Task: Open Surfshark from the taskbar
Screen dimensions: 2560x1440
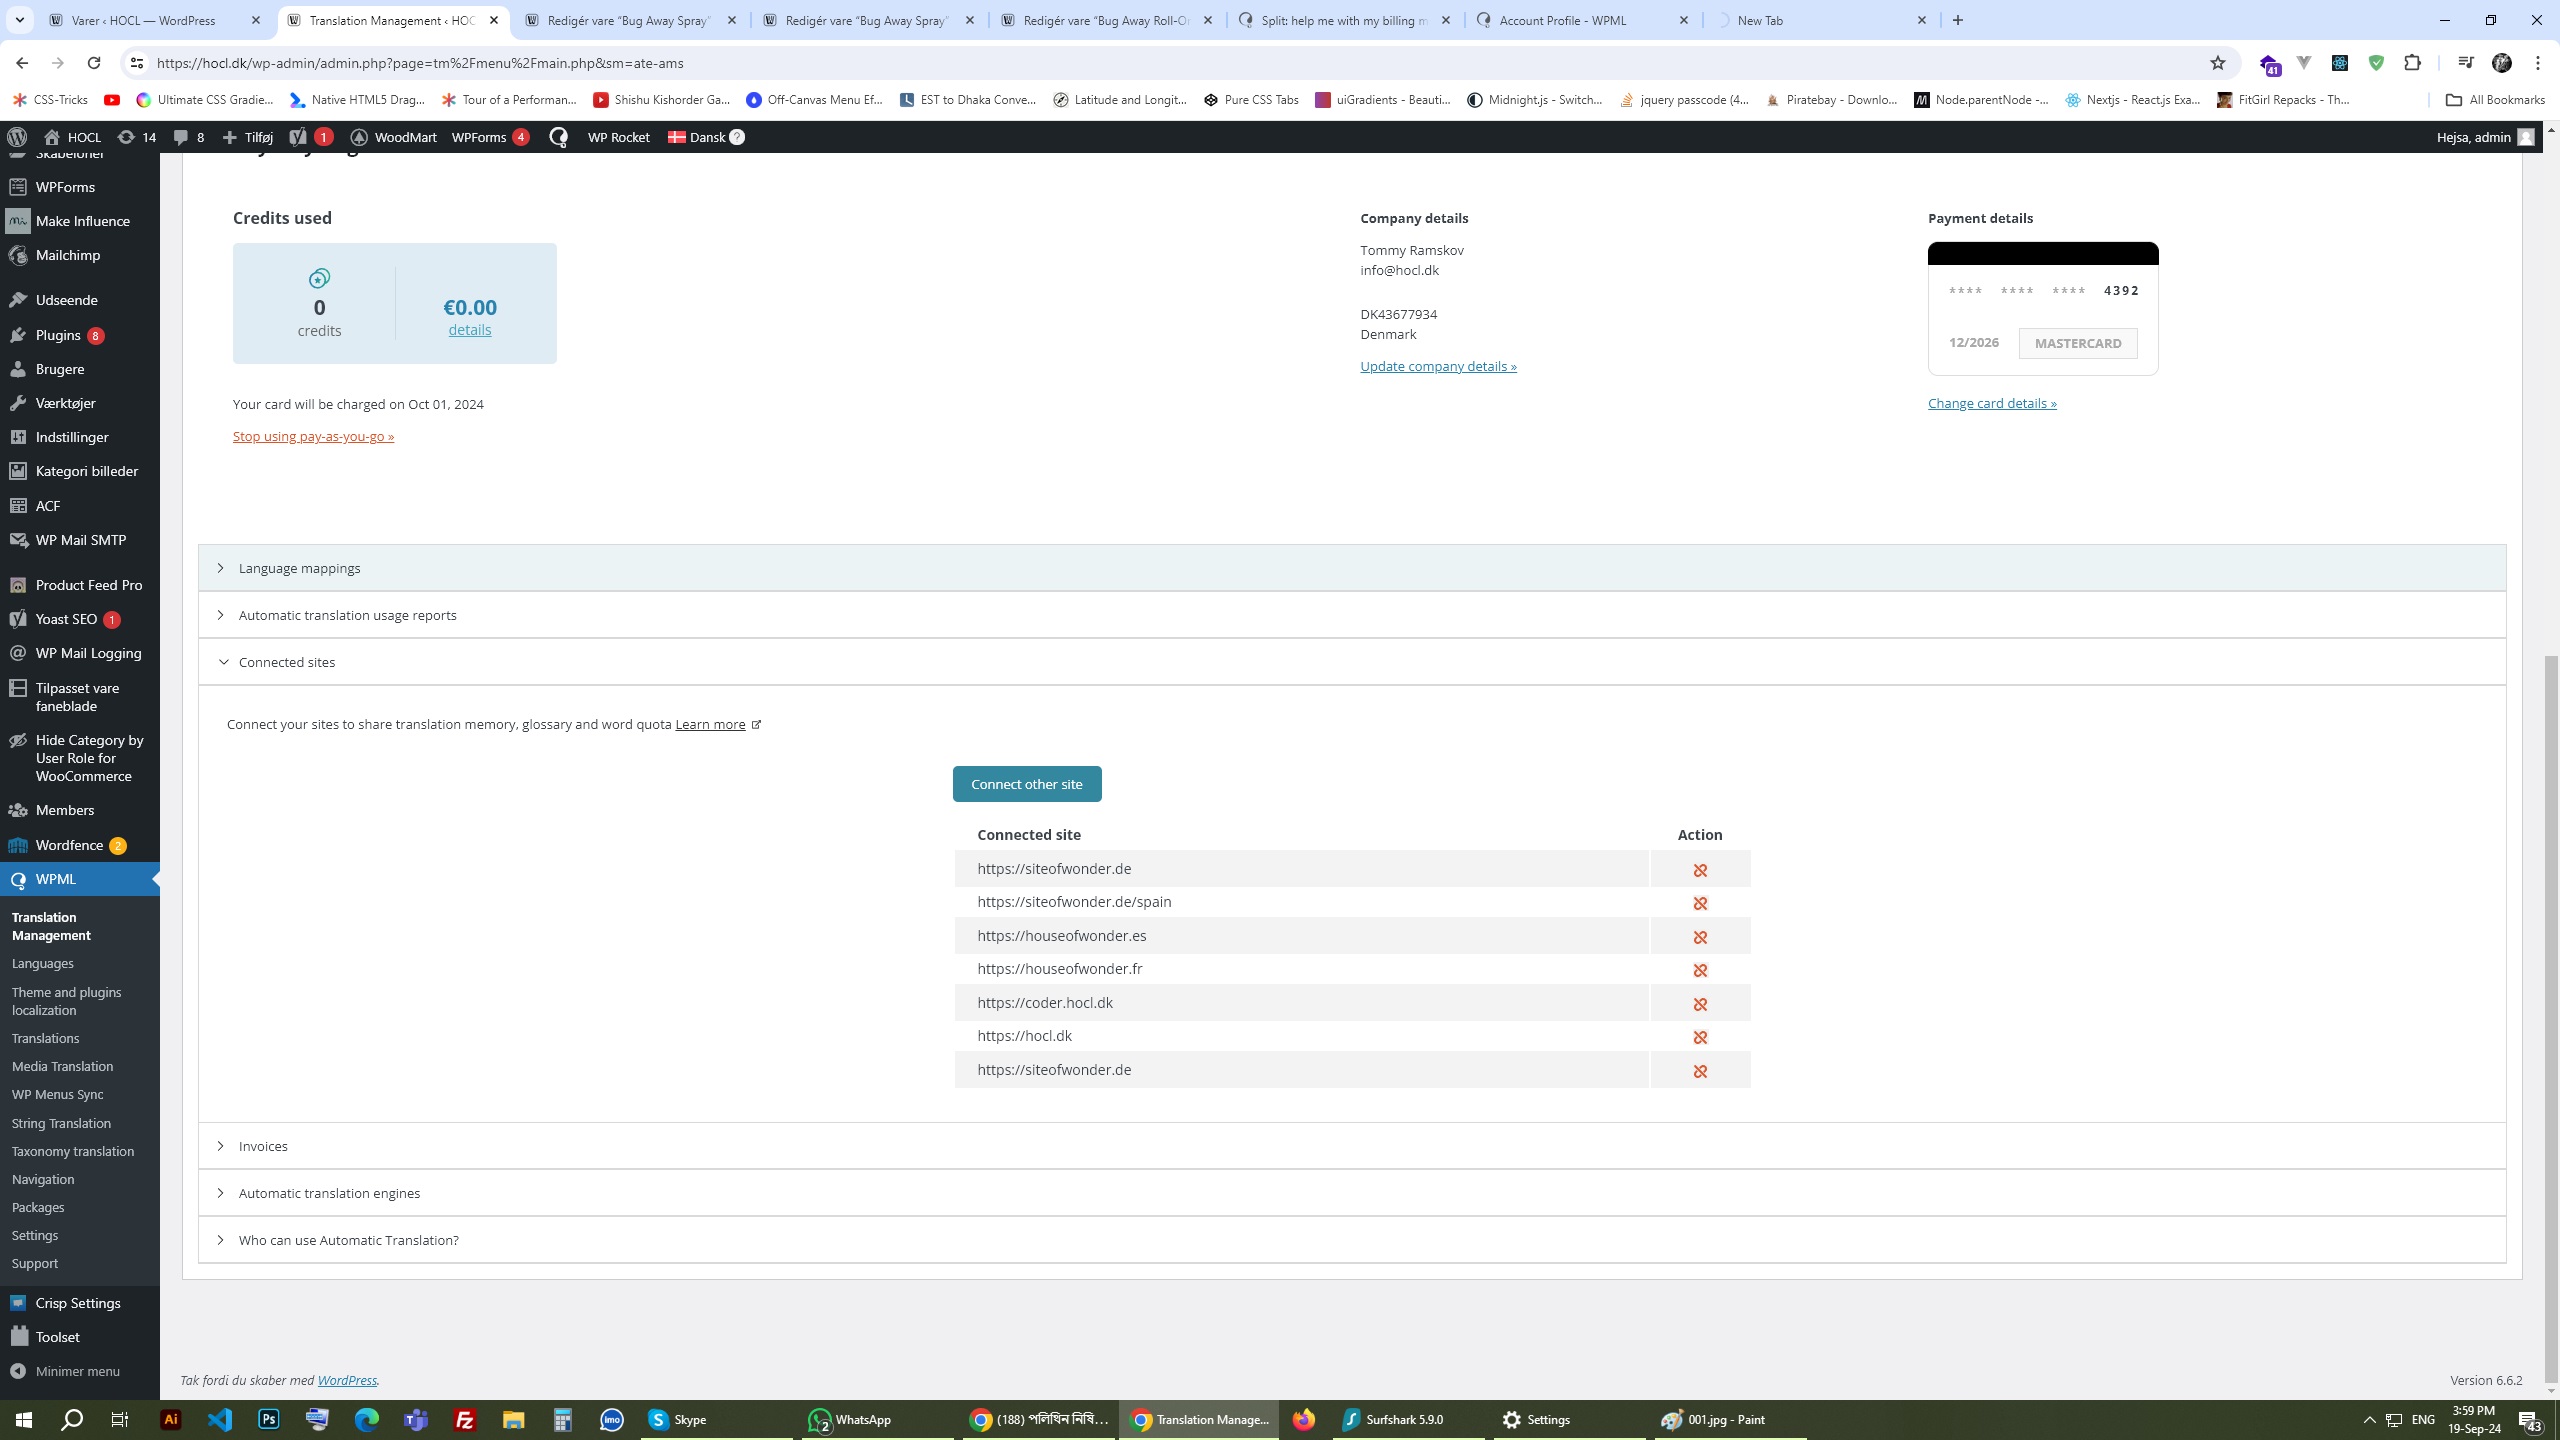Action: click(1410, 1419)
